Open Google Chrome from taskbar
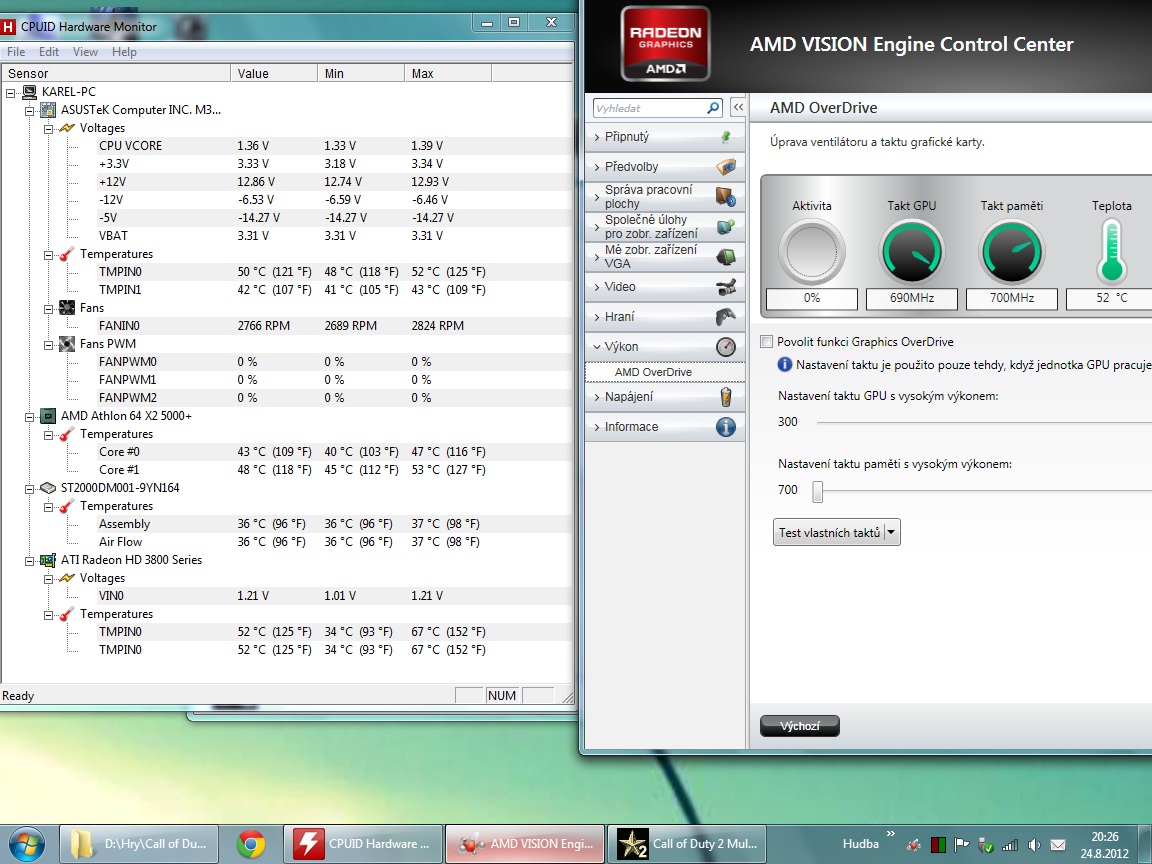Screen dimensions: 1152x864 tap(251, 845)
